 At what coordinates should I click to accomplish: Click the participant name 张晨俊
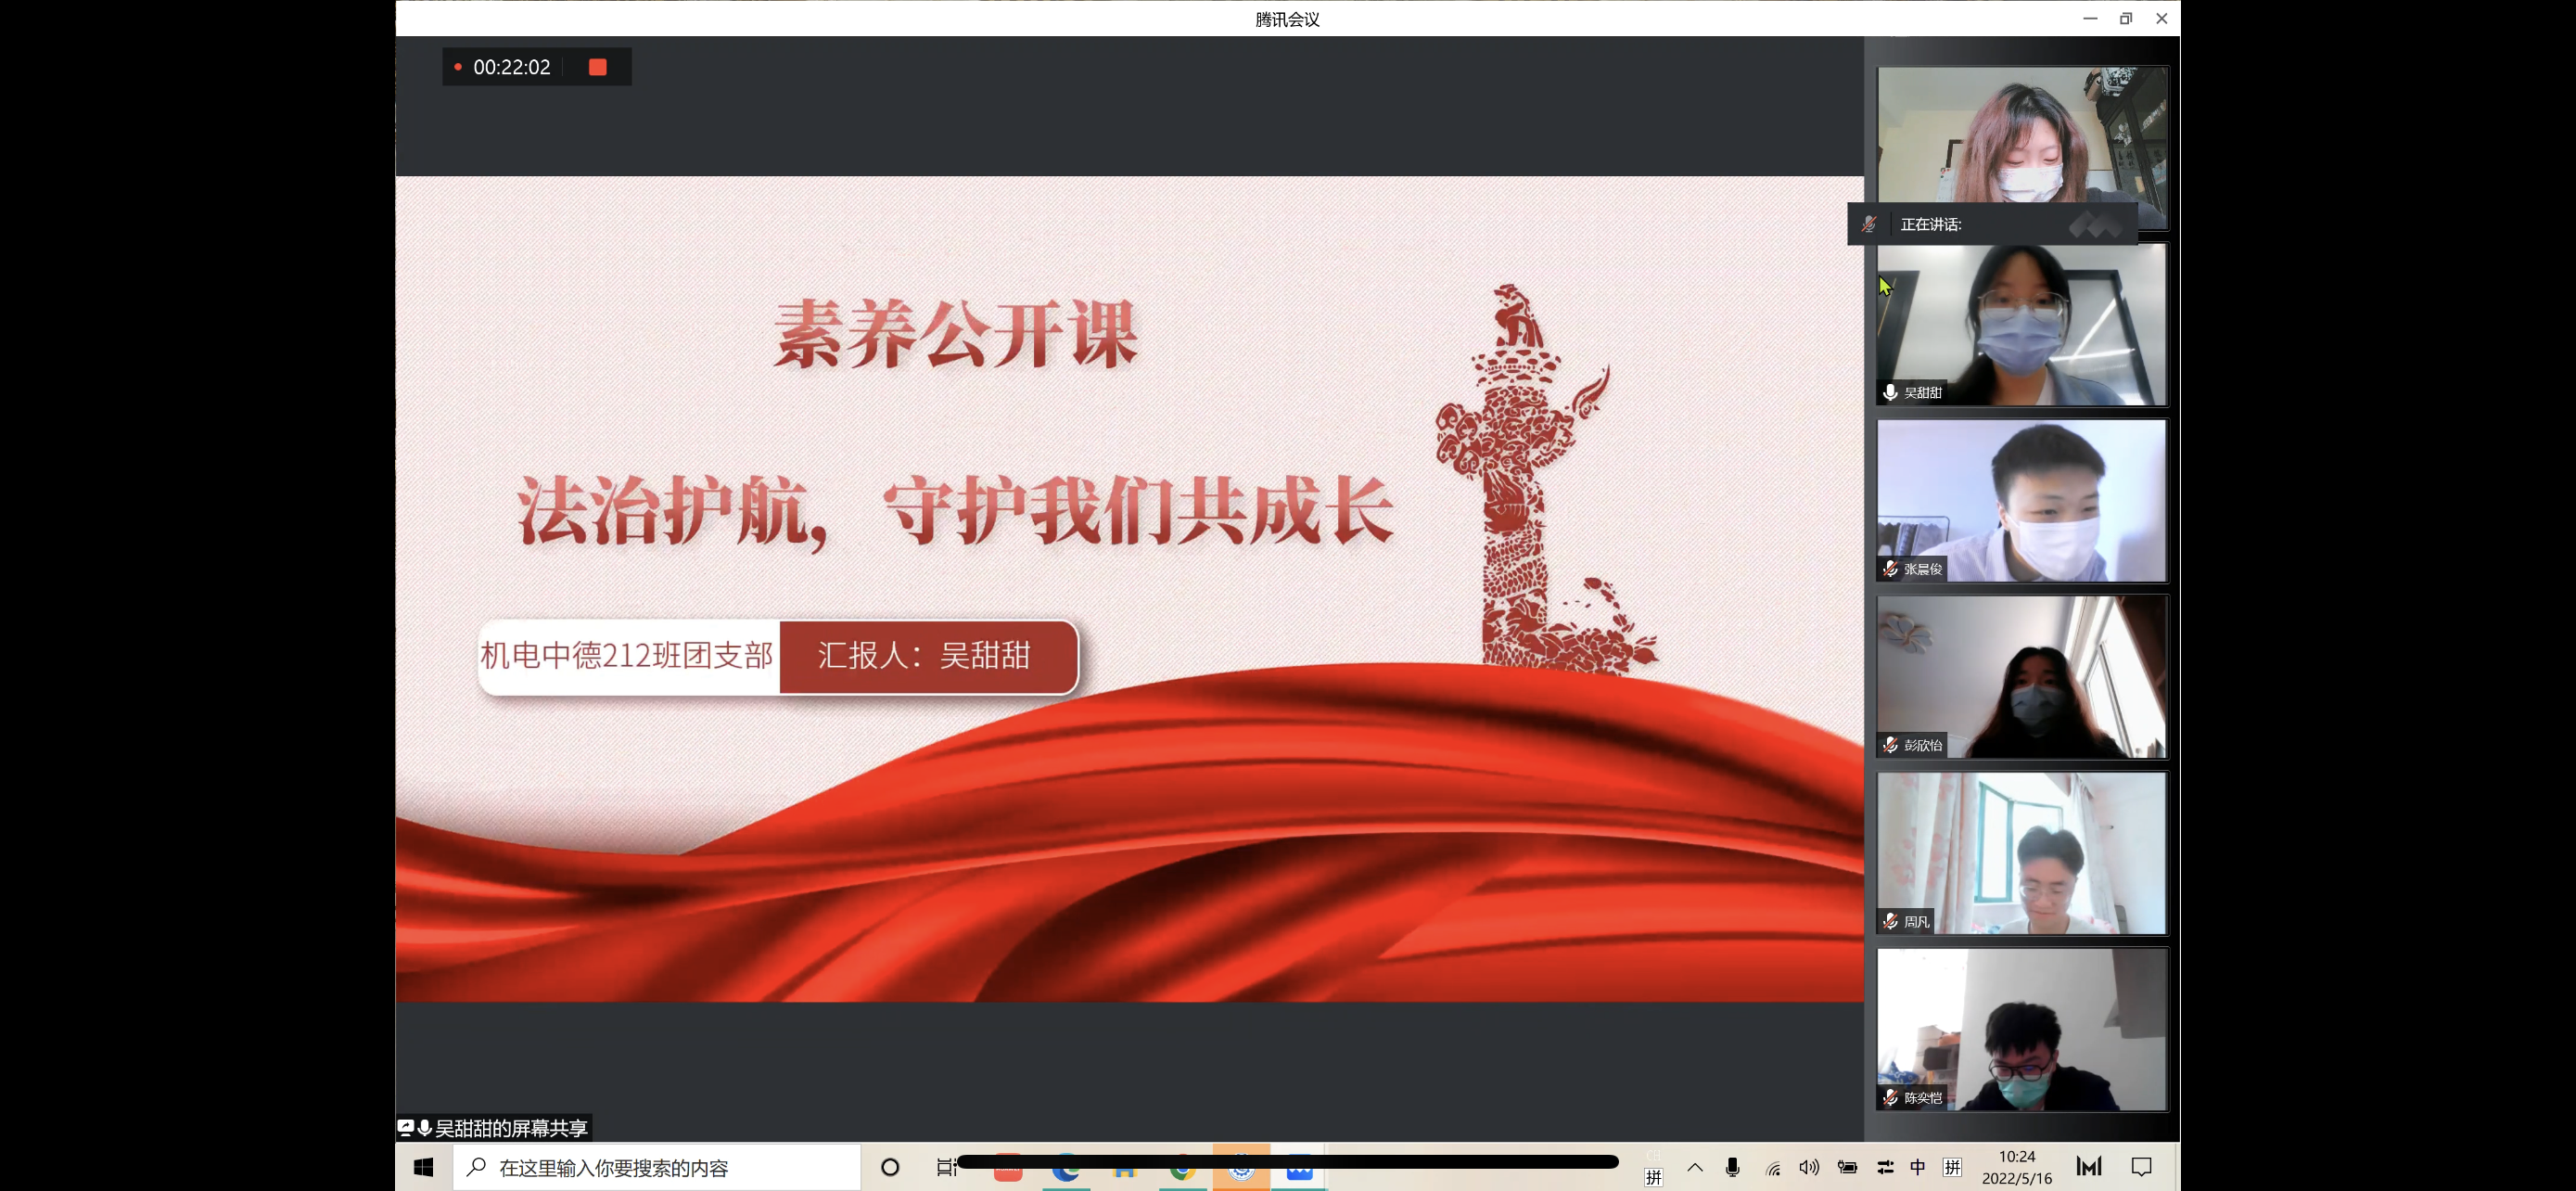1922,569
